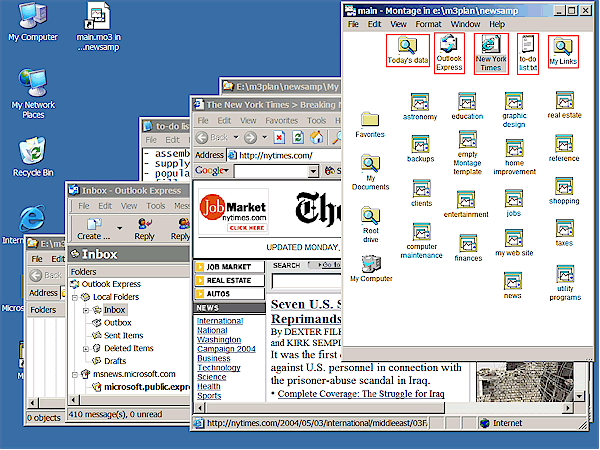Expand the Inbox tree node
Image resolution: width=600 pixels, height=450 pixels.
[x=86, y=310]
